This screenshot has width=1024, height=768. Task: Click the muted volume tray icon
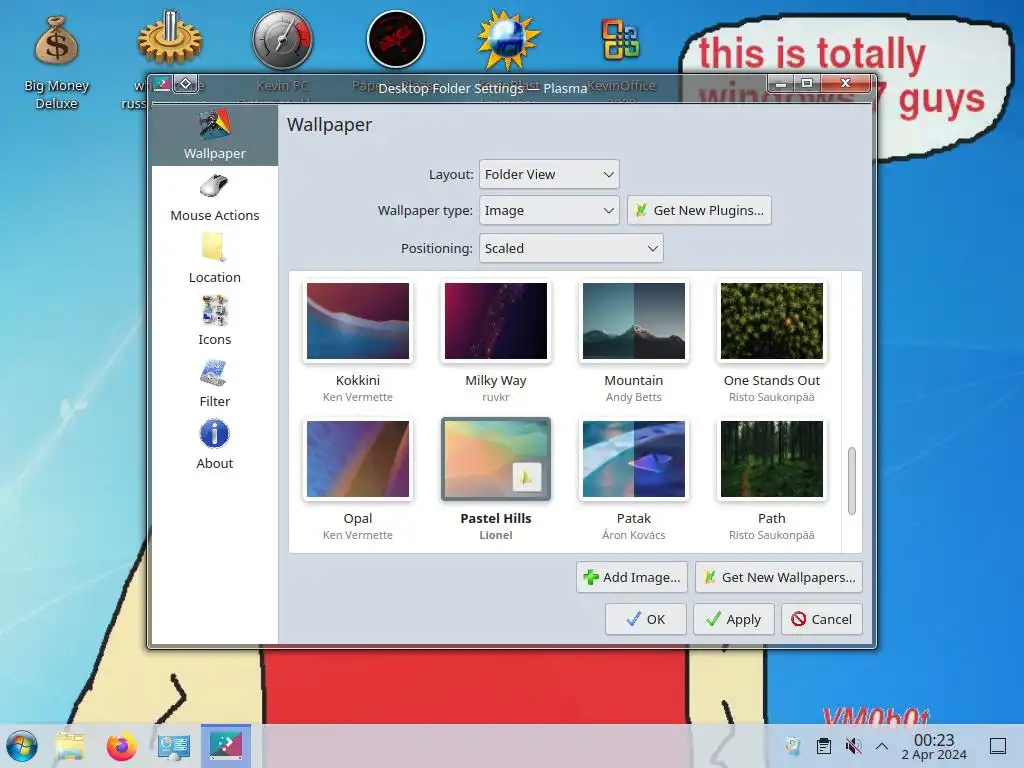[853, 746]
